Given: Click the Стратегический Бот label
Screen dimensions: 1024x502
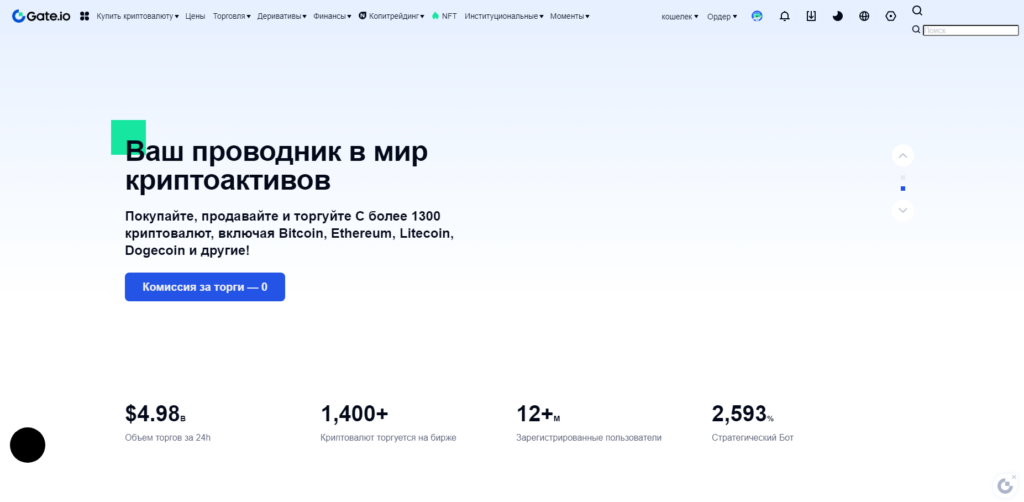Looking at the screenshot, I should (752, 437).
